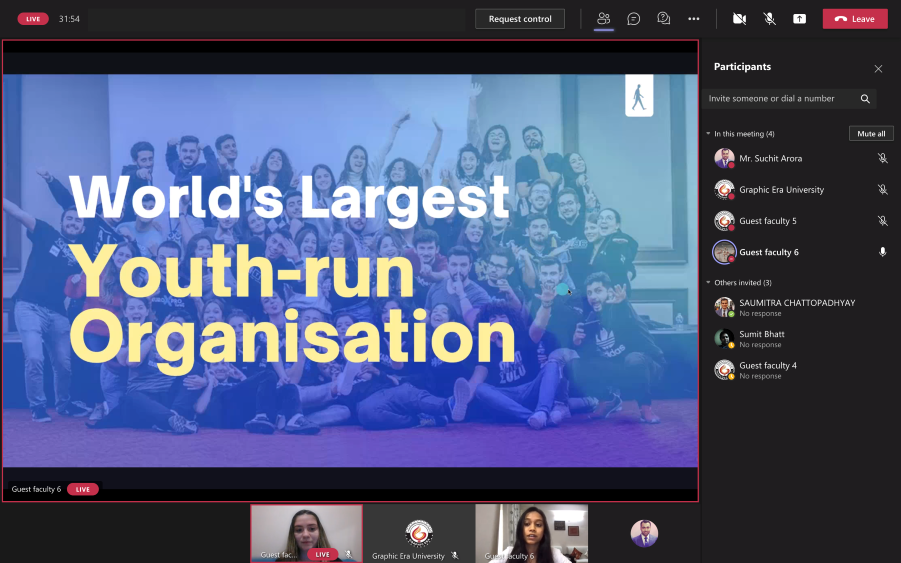Click the search magnifier in the invite box
This screenshot has width=901, height=563.
(865, 99)
